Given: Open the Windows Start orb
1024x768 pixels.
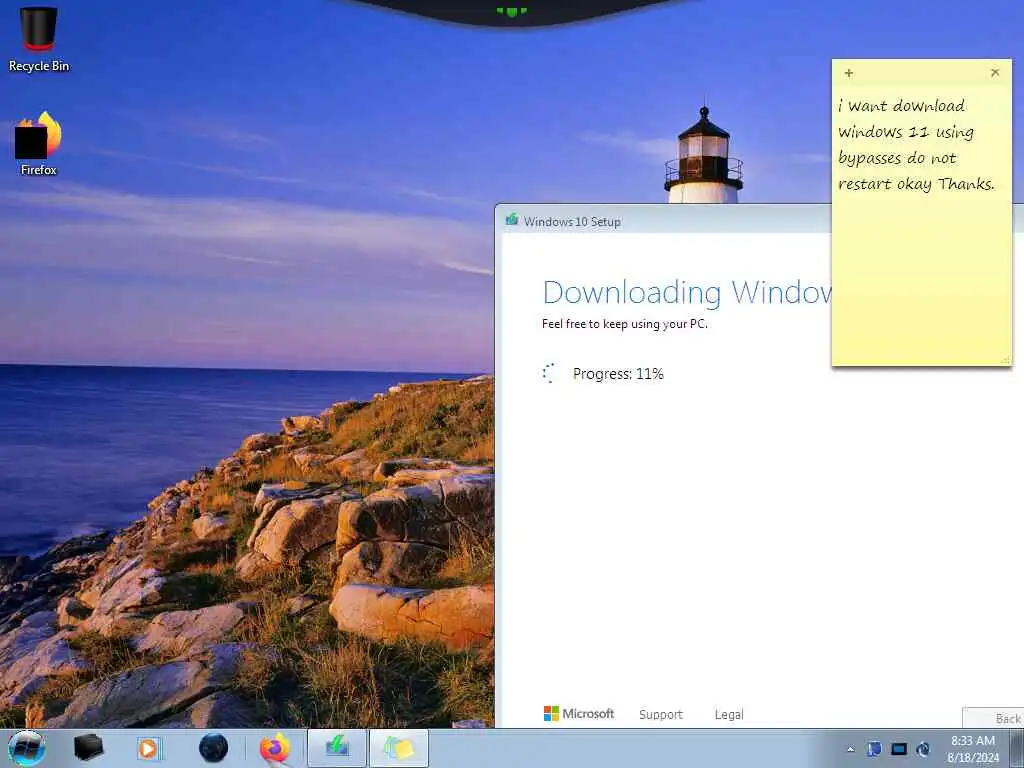Looking at the screenshot, I should pos(27,748).
